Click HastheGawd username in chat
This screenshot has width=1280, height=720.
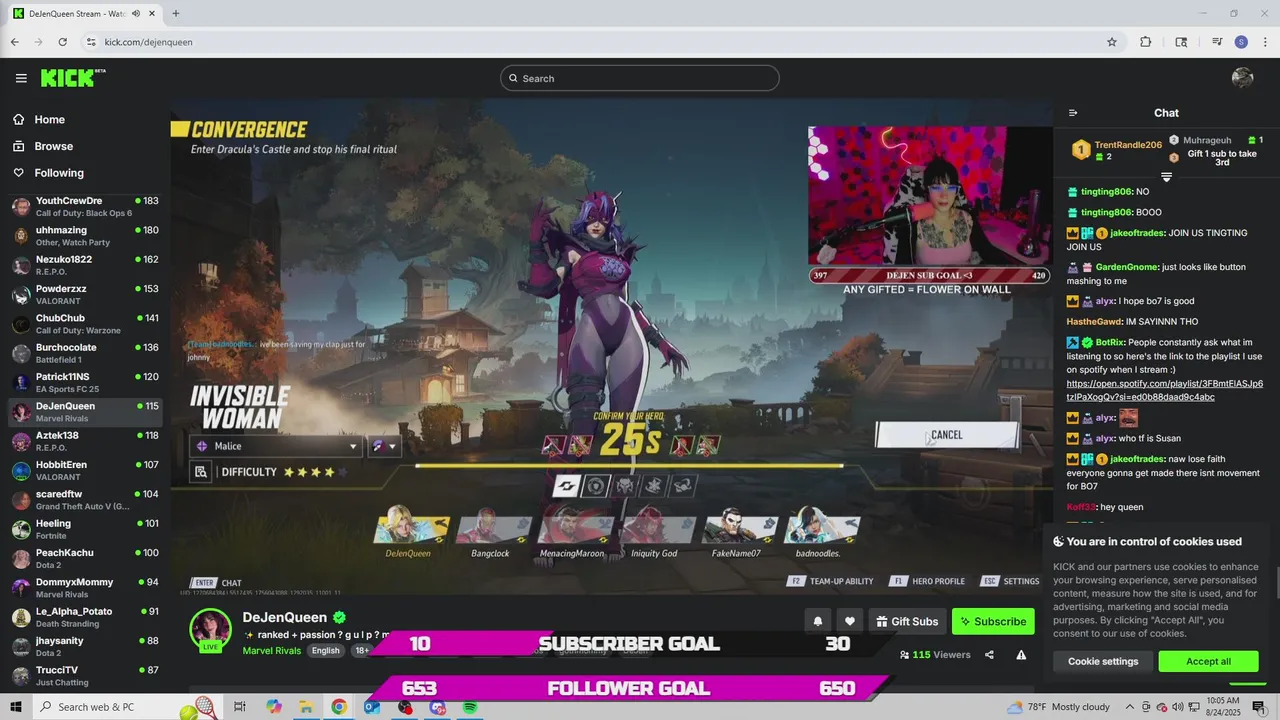click(x=1094, y=322)
